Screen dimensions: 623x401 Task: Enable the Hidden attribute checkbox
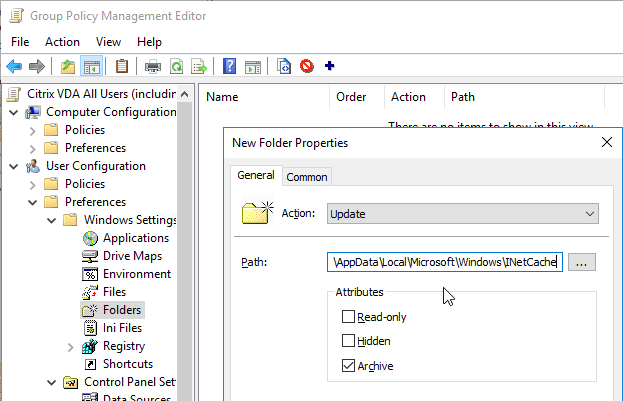tap(348, 341)
